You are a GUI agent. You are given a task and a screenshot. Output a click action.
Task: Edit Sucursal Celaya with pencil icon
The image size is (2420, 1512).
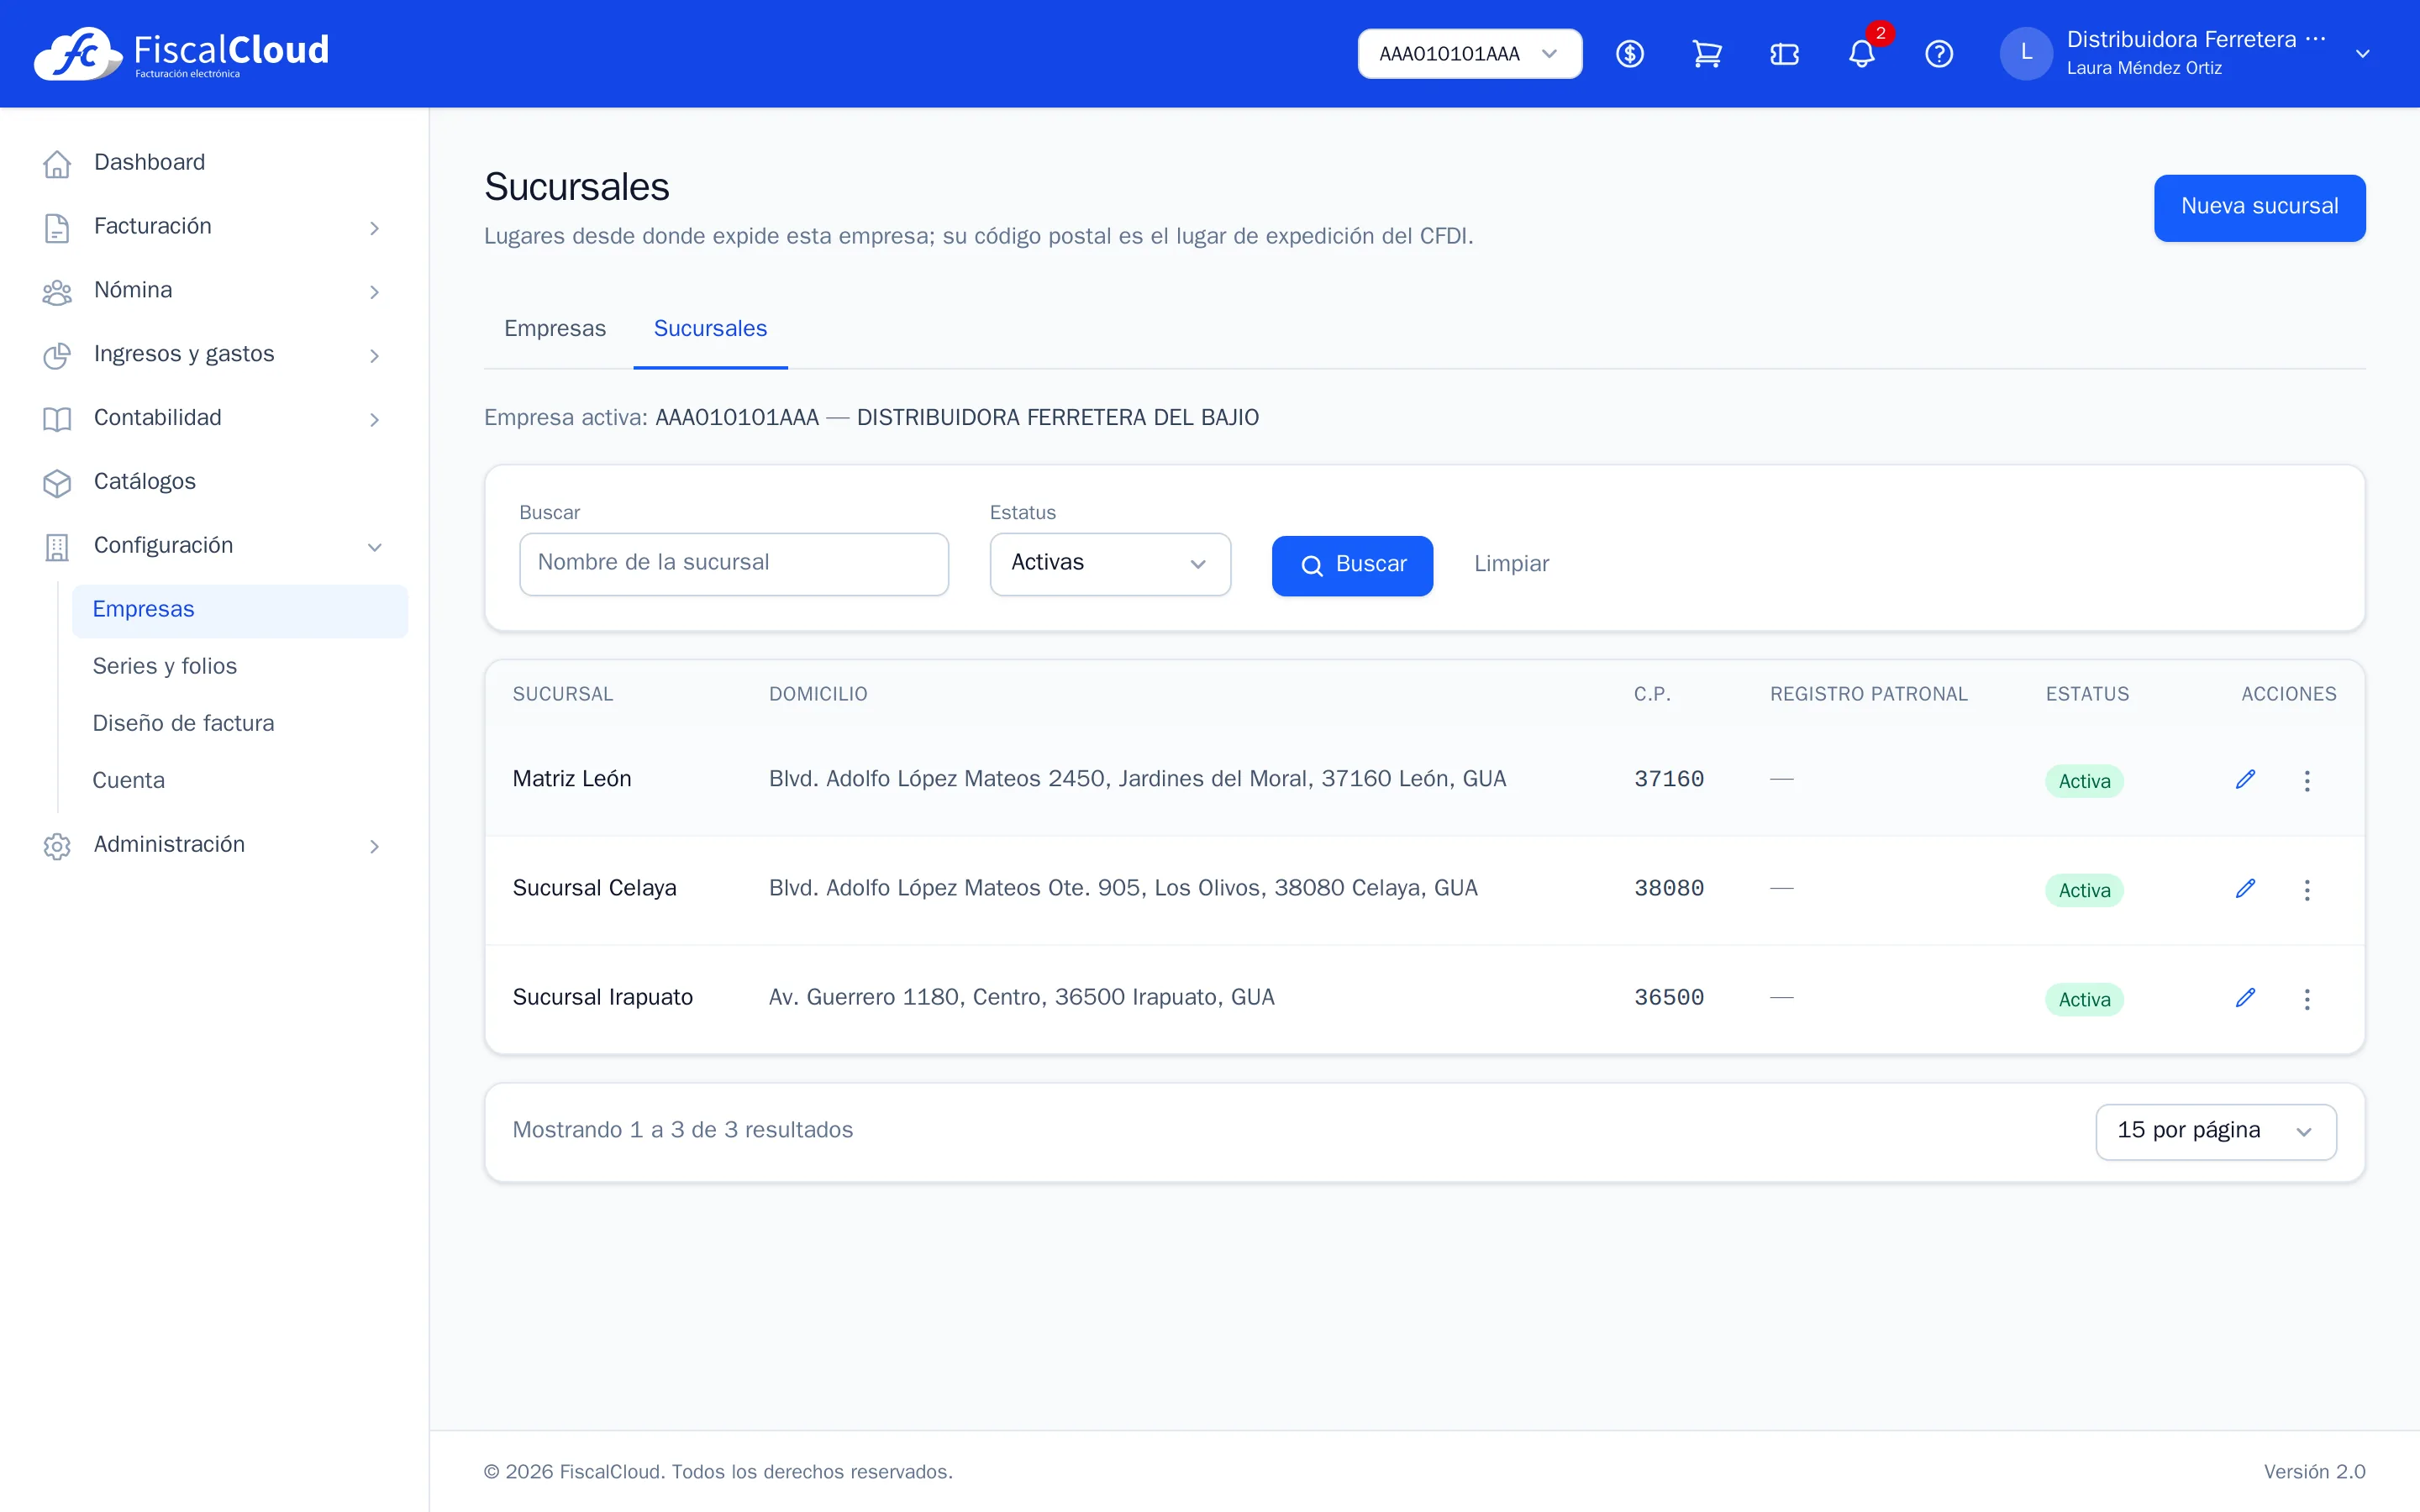tap(2245, 889)
